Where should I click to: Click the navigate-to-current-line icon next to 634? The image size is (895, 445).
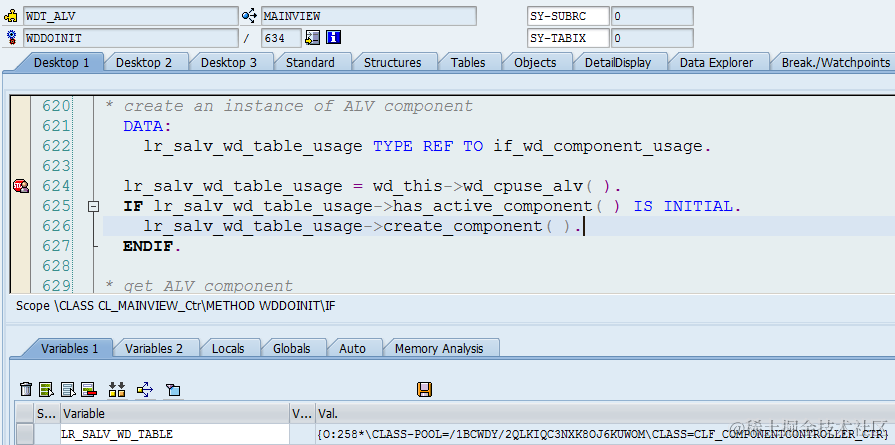coord(312,38)
